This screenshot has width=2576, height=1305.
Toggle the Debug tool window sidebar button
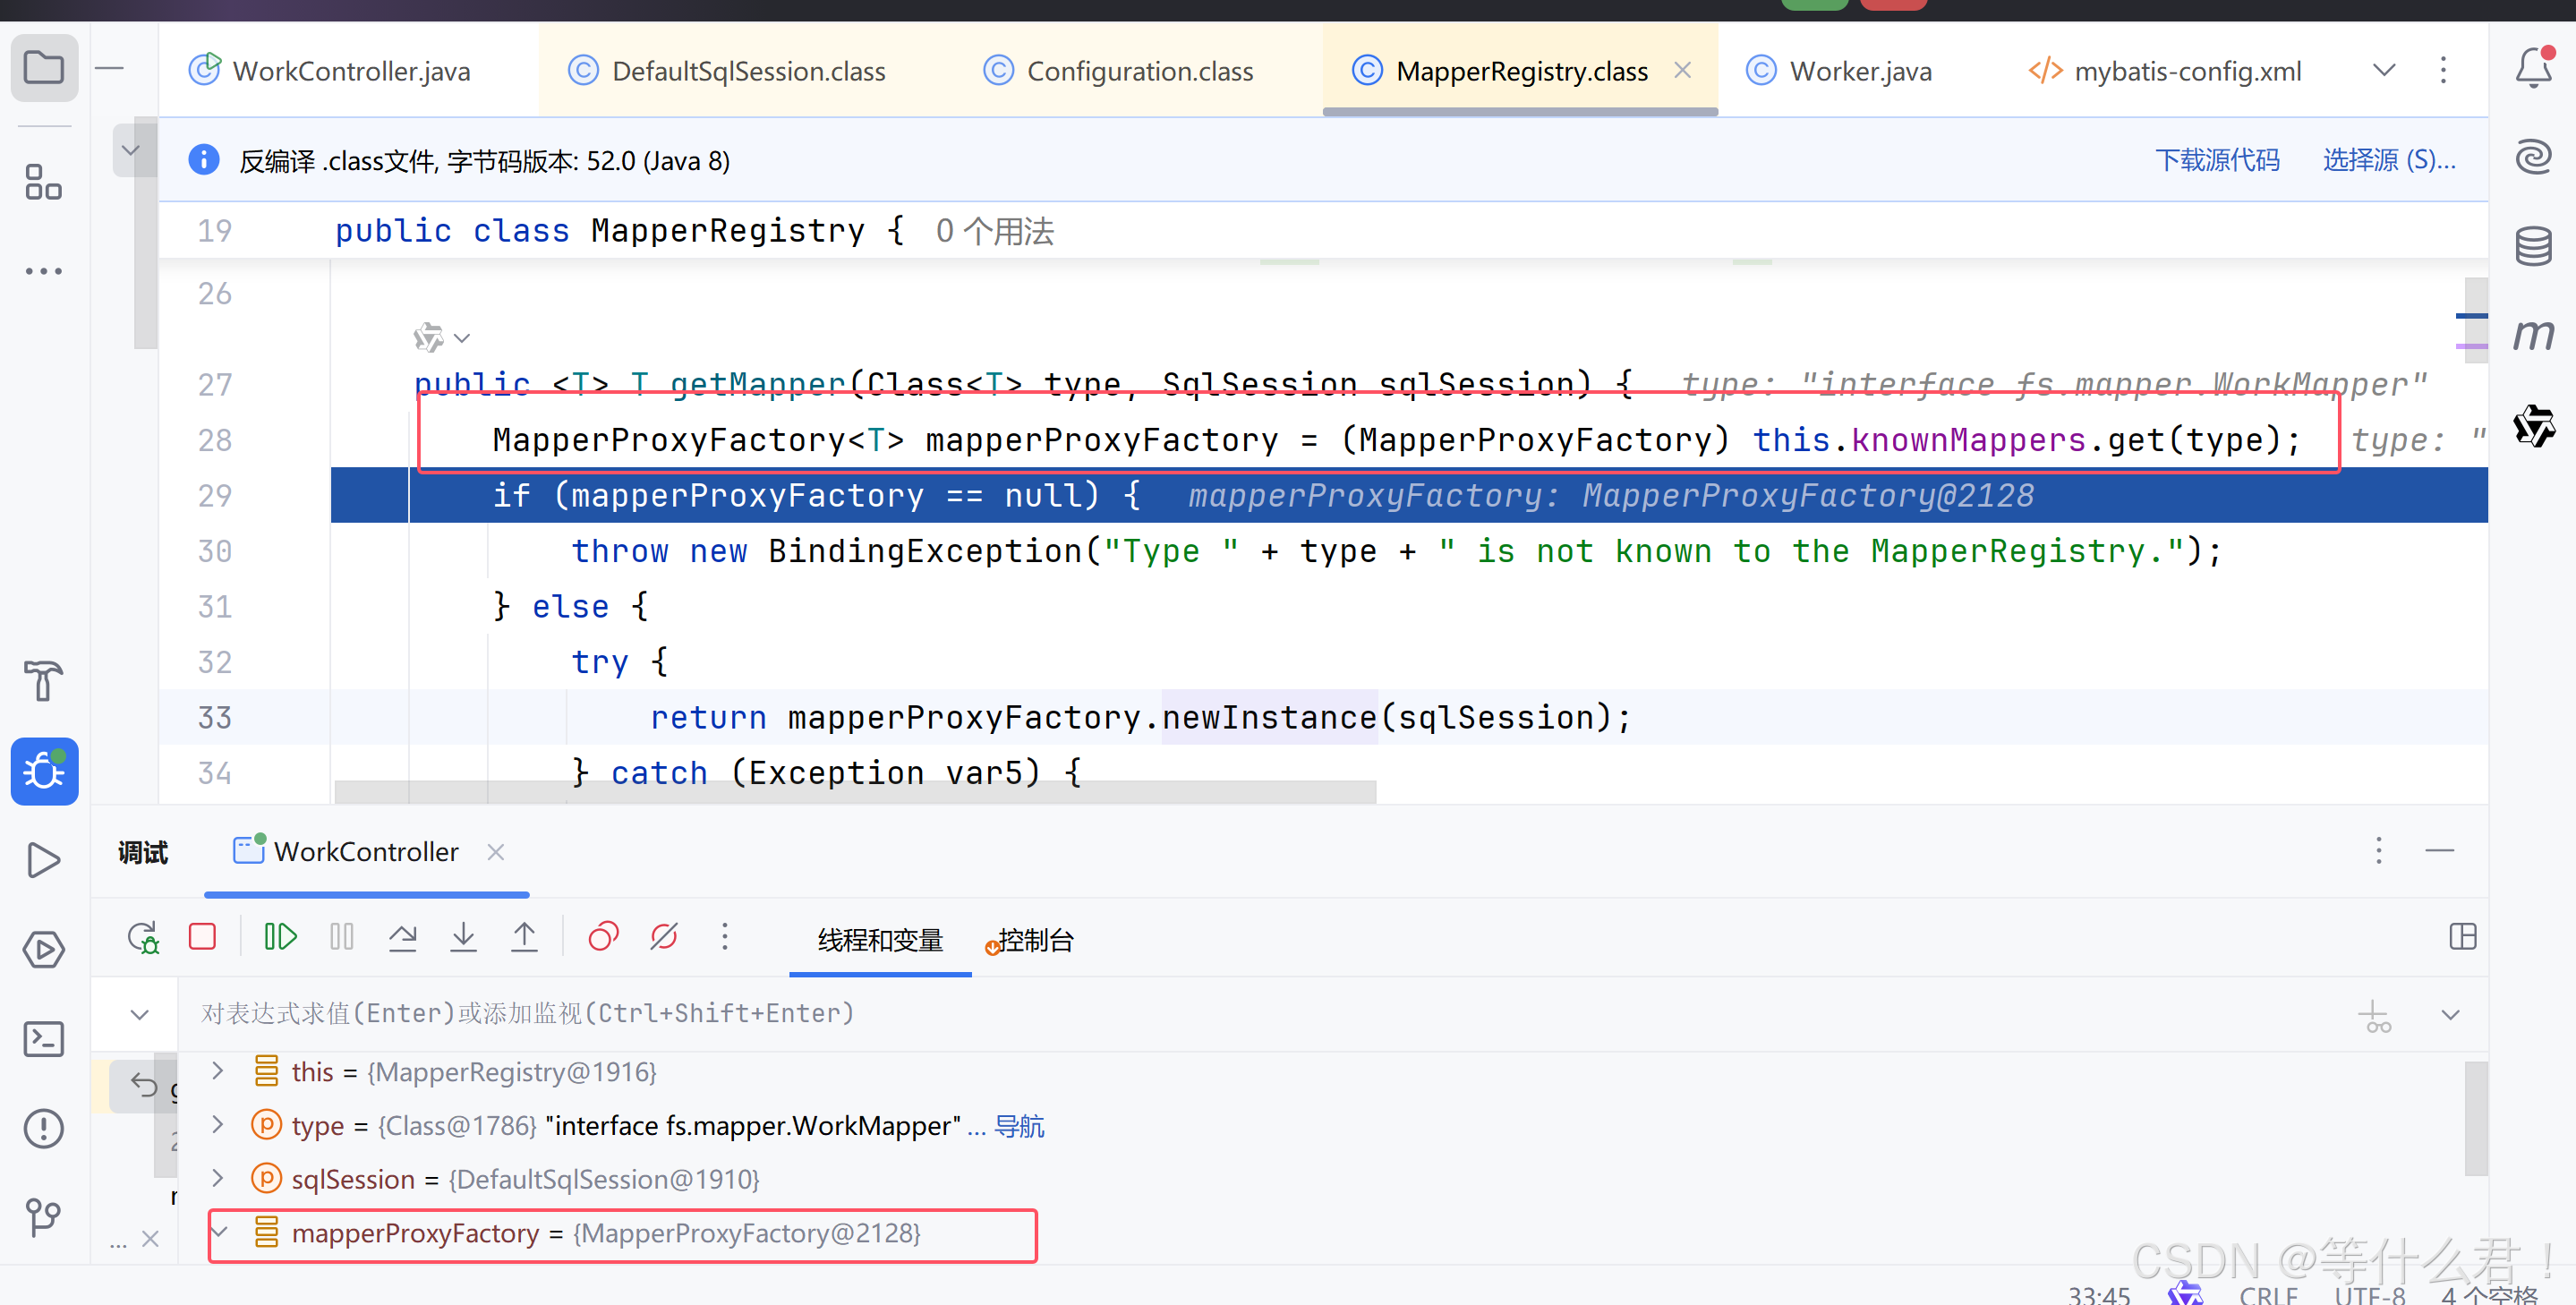(44, 771)
